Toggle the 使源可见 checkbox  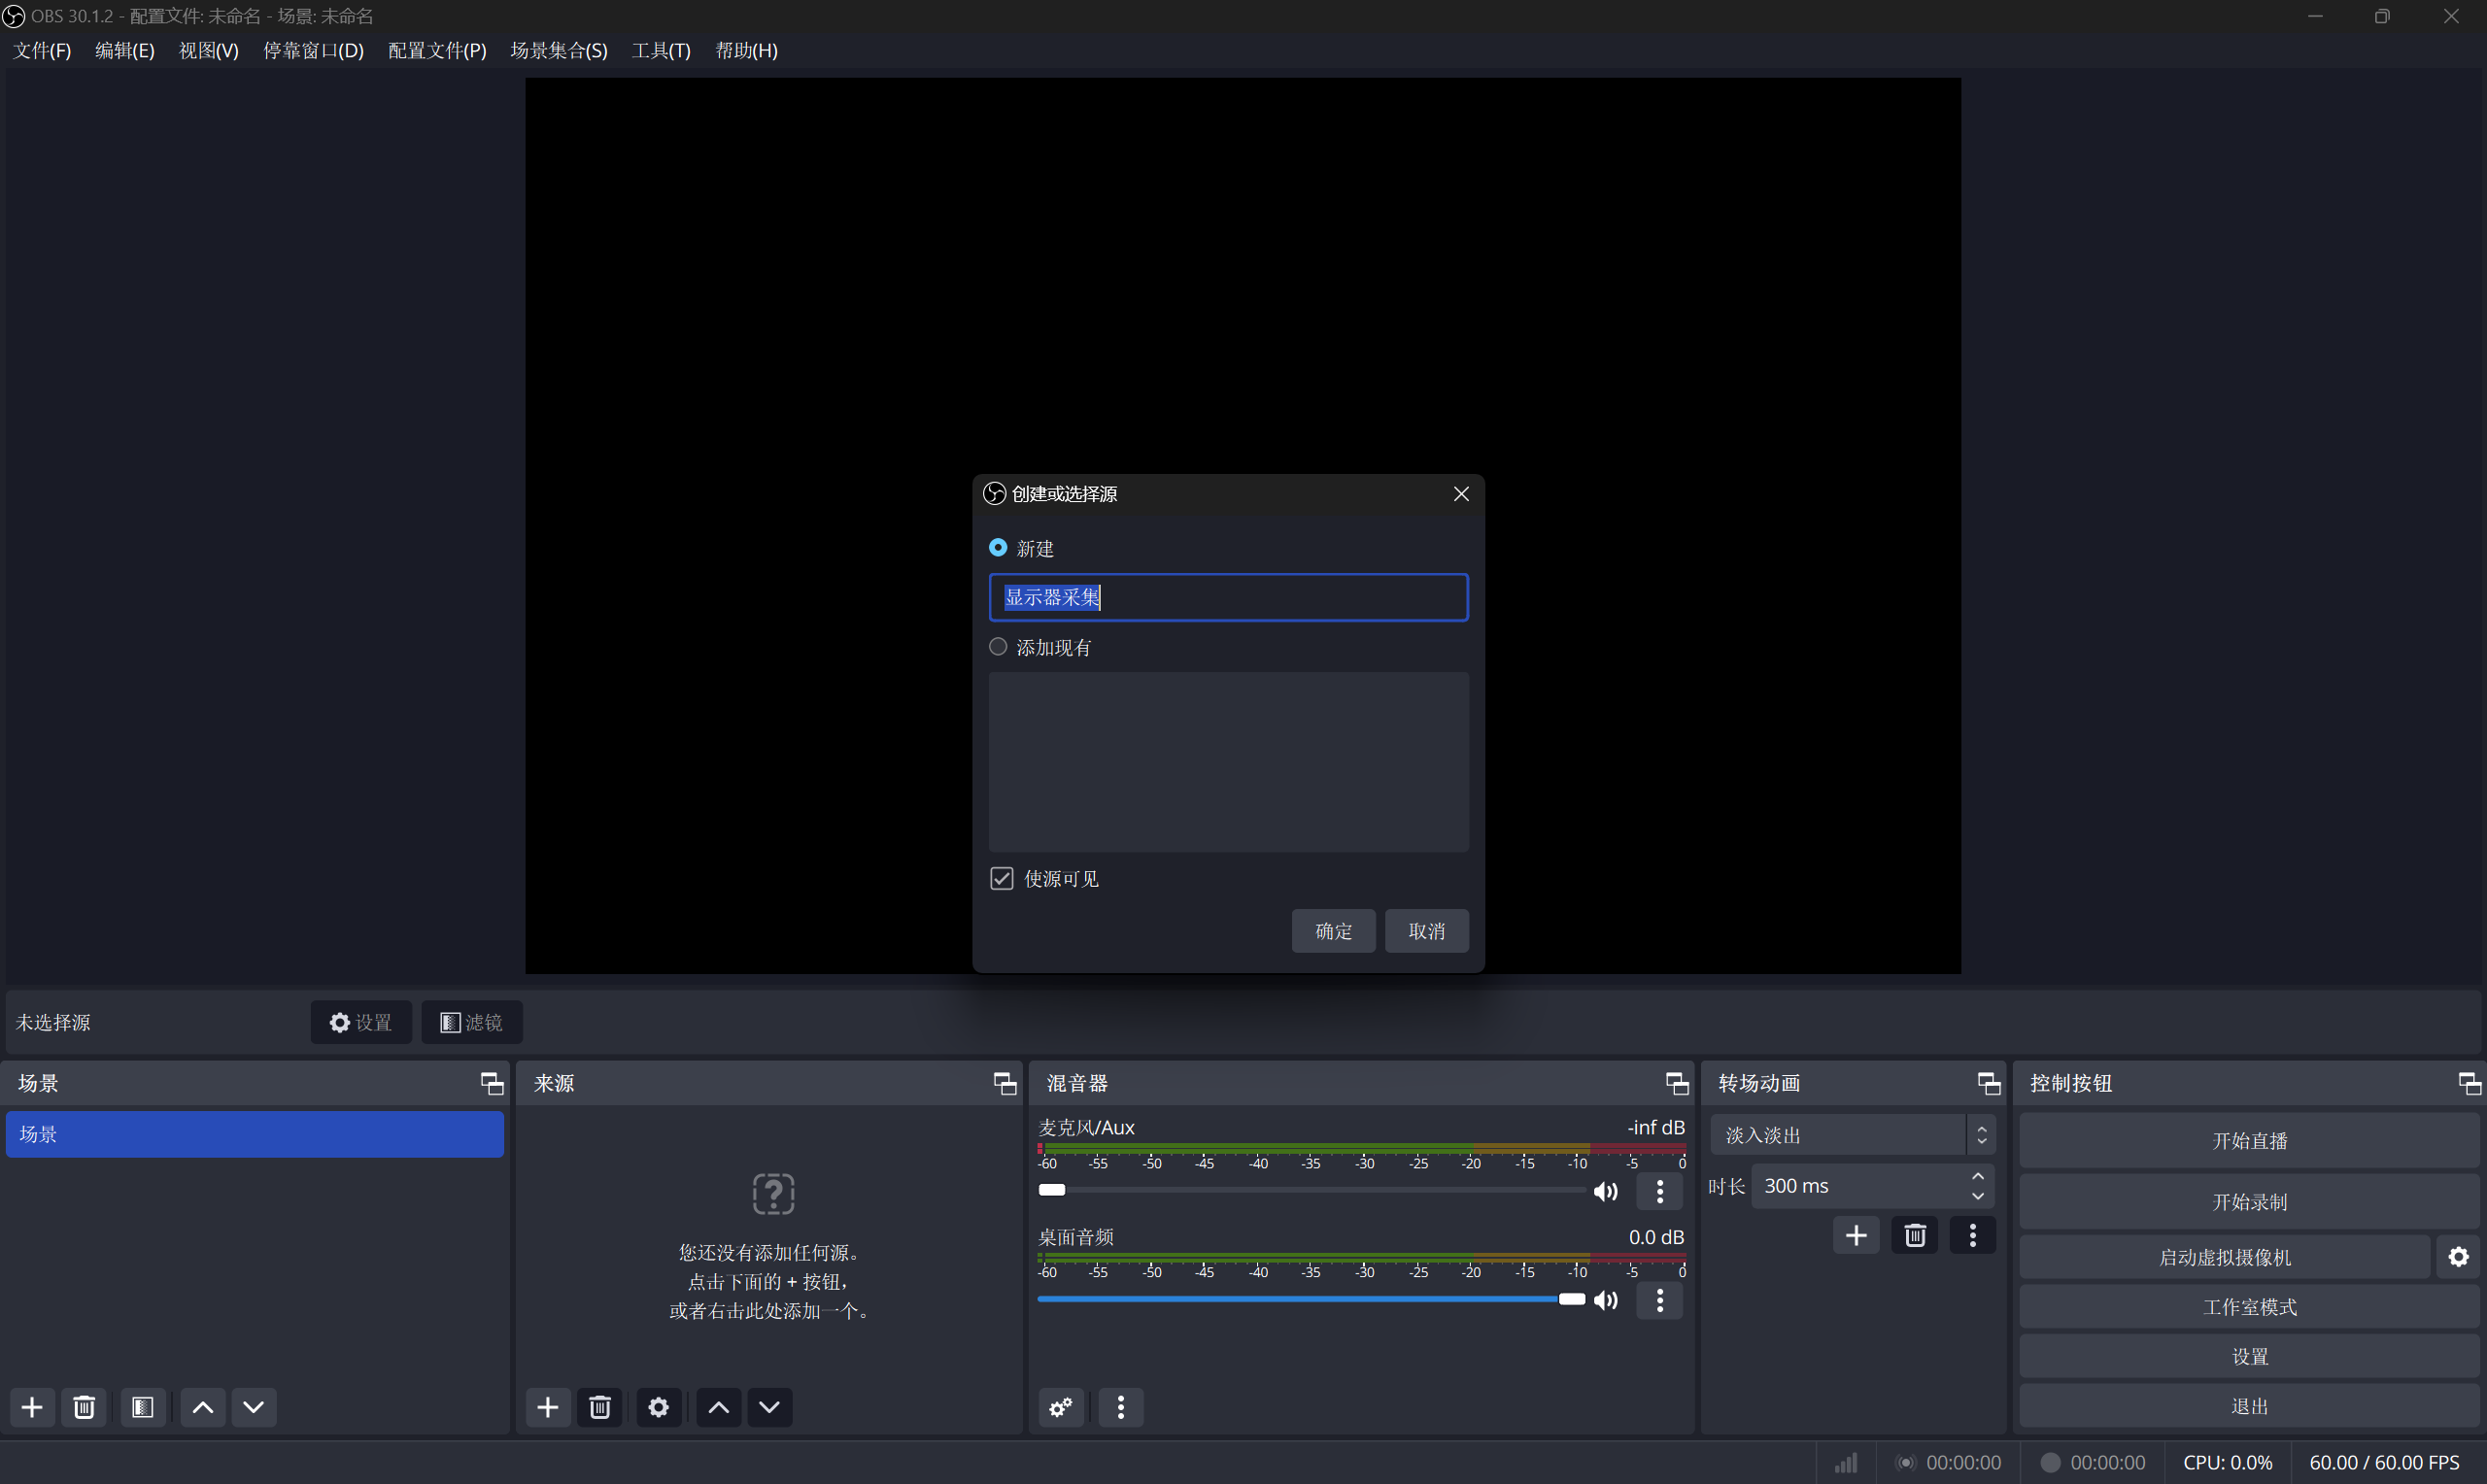click(1001, 878)
